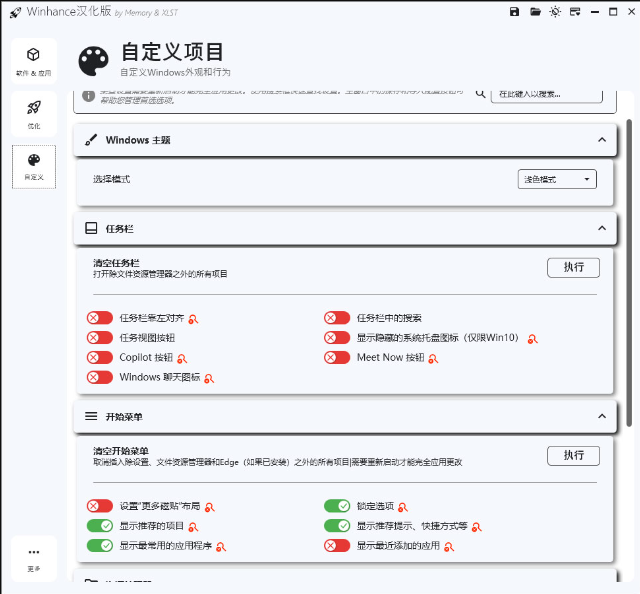Enable the 任务栏中的搜索 switch
Screen dimensions: 640x594
pyautogui.click(x=337, y=318)
